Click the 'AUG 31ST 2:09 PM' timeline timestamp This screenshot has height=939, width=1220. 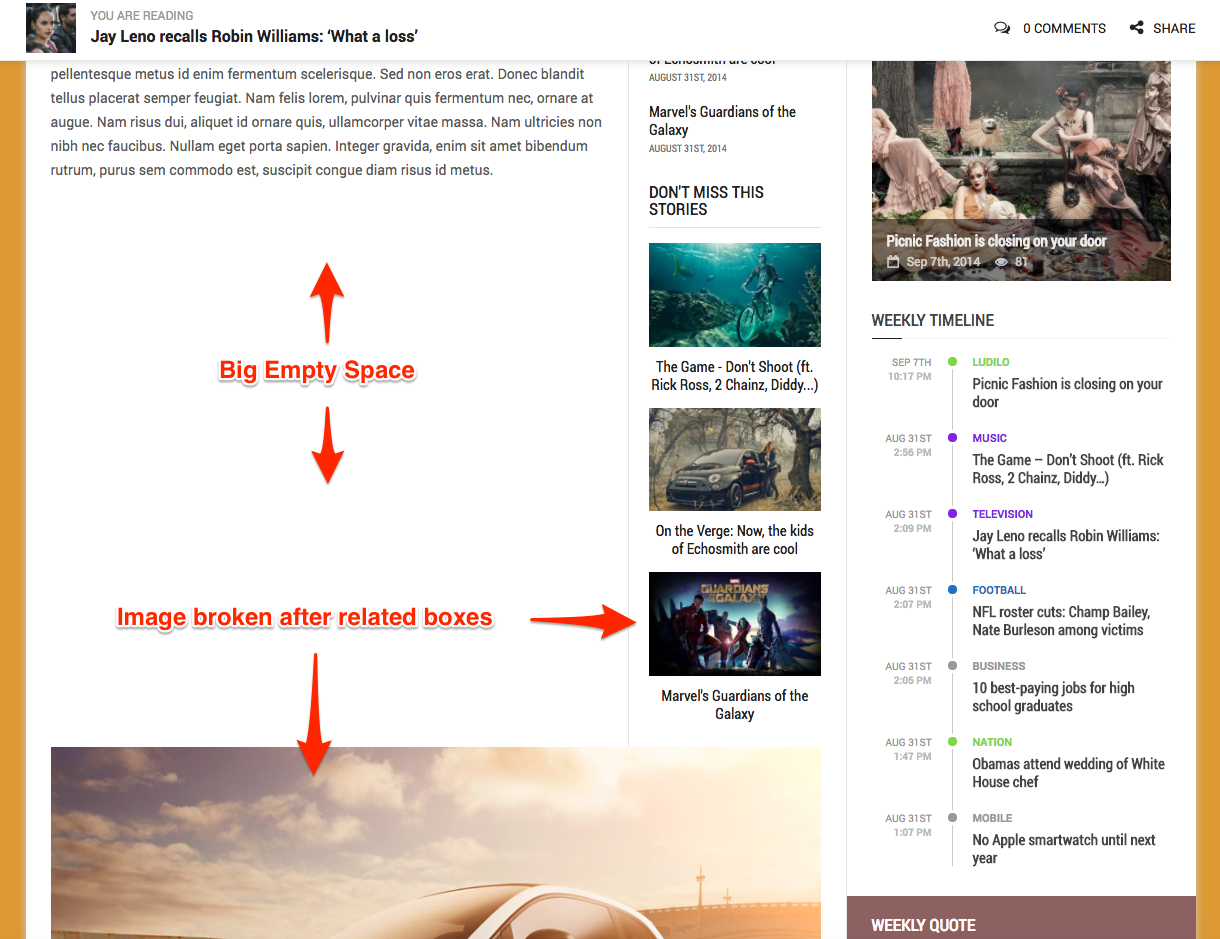click(x=909, y=521)
